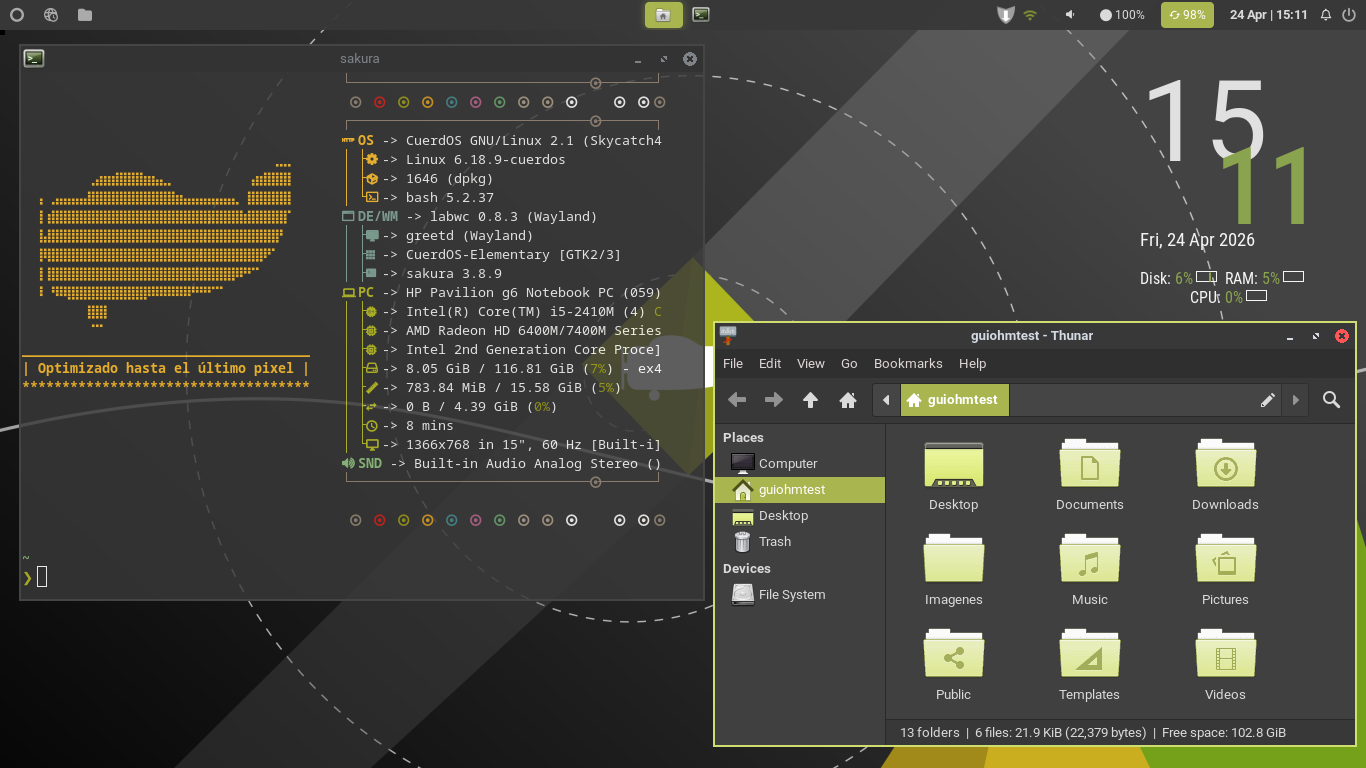The image size is (1366, 768).
Task: Click the terminal line "bash 5.2.37"
Action: click(x=450, y=198)
